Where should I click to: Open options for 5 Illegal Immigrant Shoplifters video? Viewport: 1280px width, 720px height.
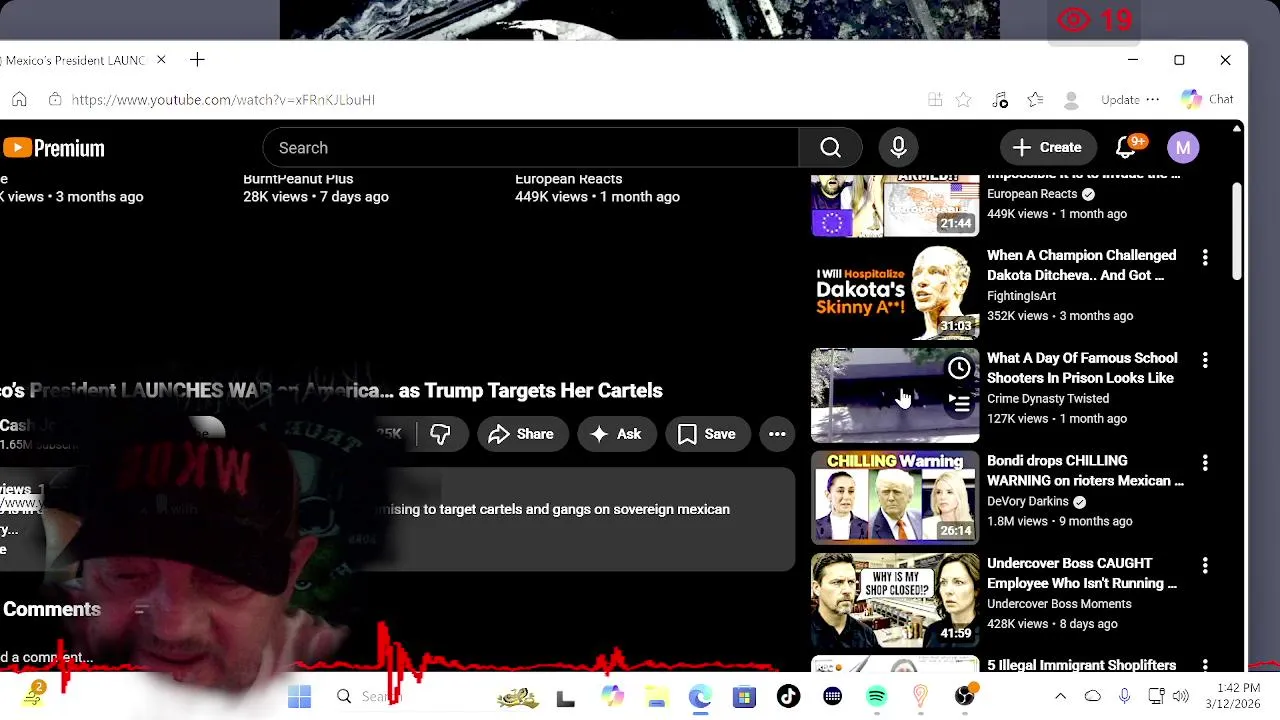tap(1205, 665)
